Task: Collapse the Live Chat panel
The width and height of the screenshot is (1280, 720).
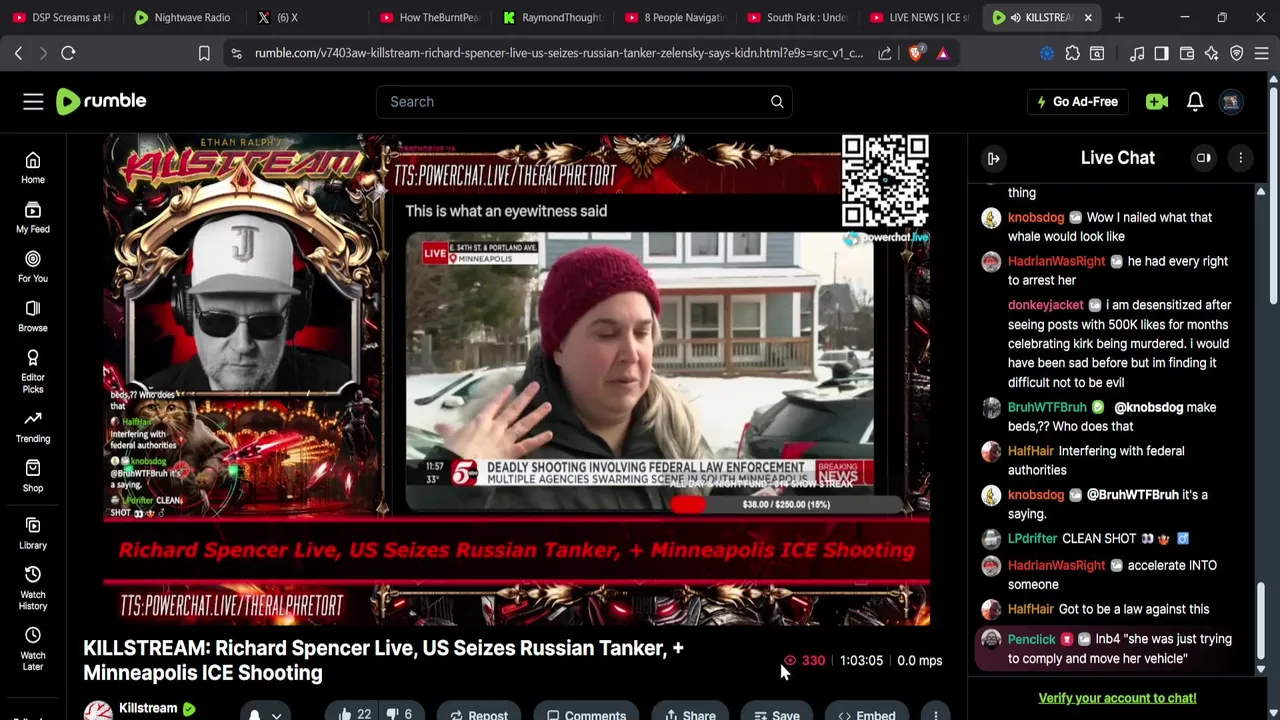Action: 994,158
